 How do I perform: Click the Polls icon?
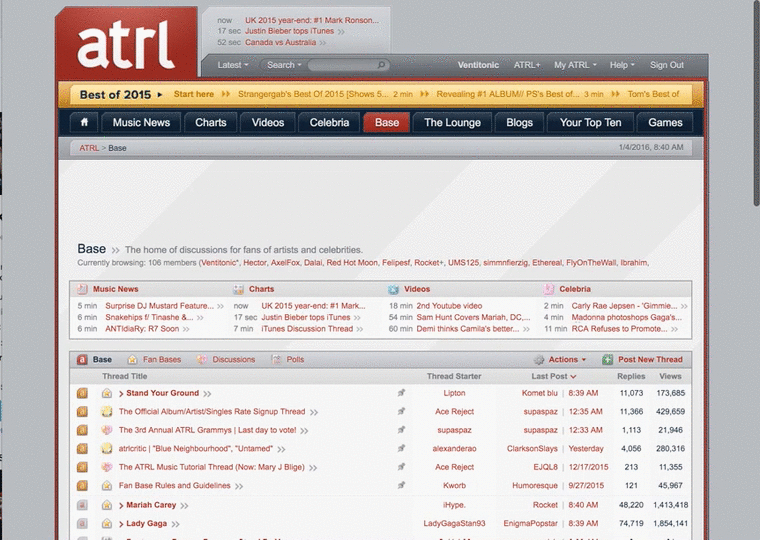point(276,360)
